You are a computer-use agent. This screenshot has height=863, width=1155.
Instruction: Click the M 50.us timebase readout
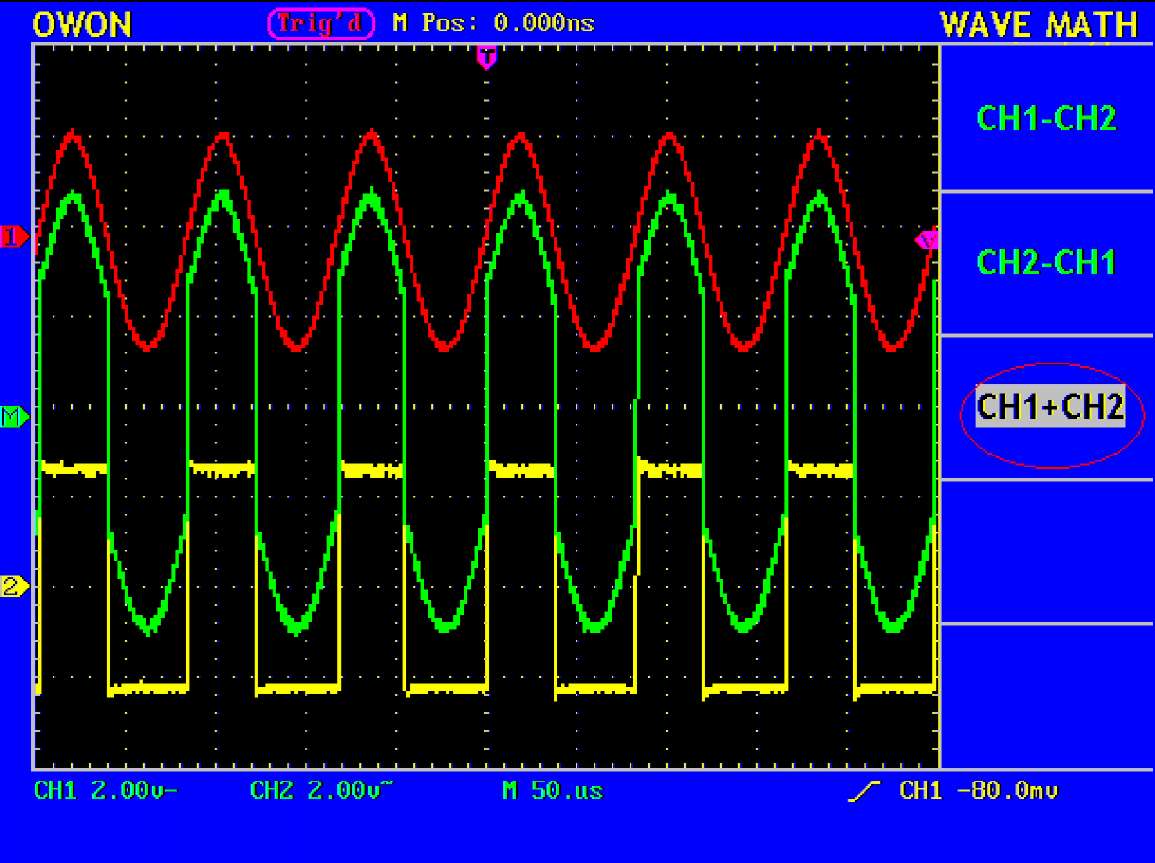point(552,791)
